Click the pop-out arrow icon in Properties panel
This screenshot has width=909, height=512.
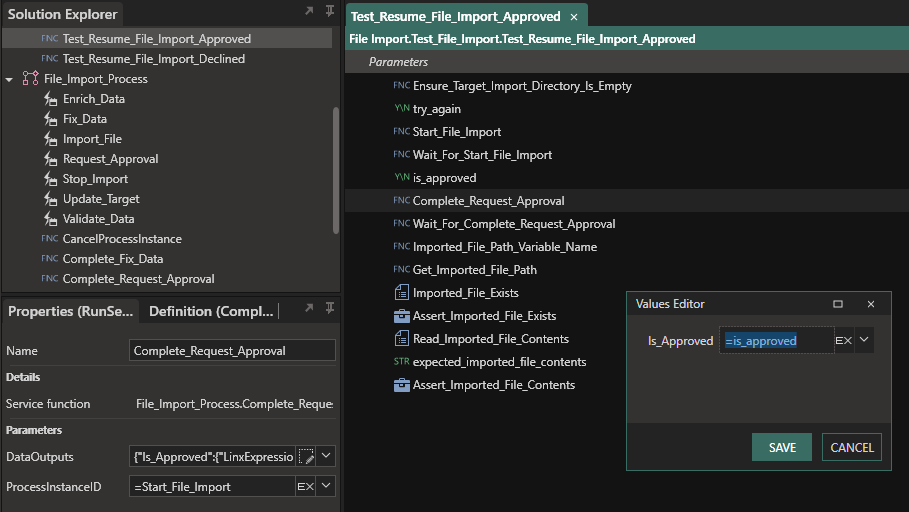coord(309,308)
